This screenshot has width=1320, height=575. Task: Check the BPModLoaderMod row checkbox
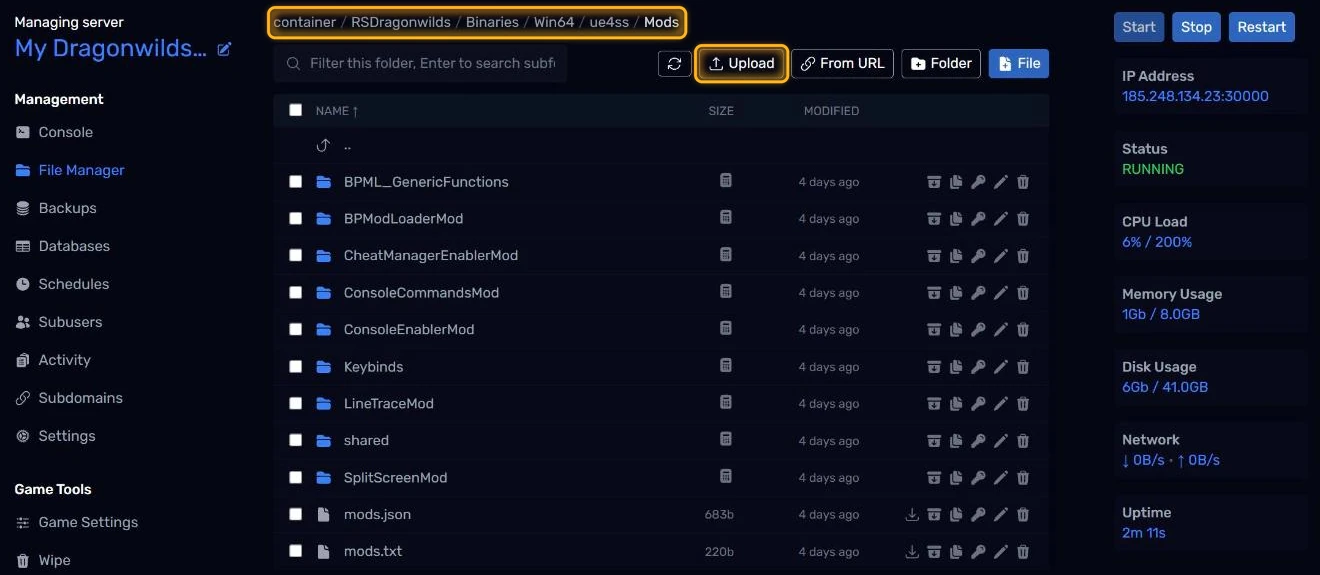point(295,218)
